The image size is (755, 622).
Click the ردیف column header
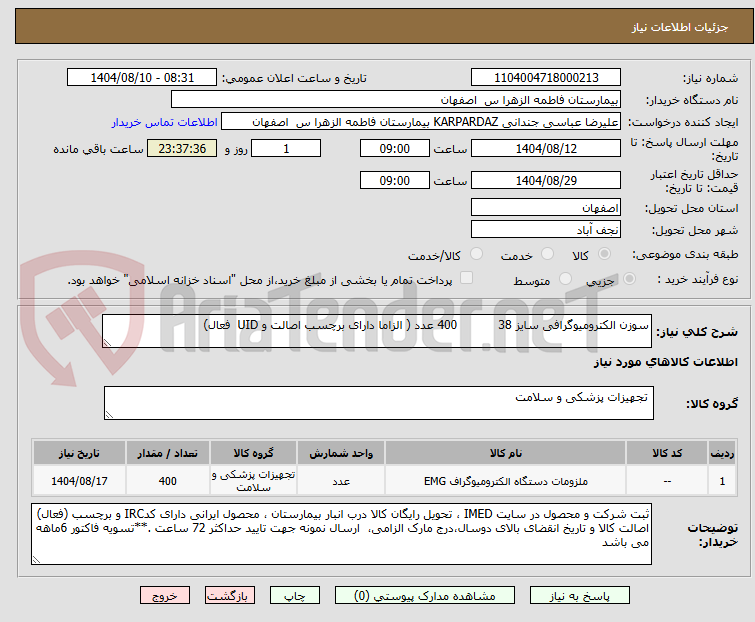(722, 453)
